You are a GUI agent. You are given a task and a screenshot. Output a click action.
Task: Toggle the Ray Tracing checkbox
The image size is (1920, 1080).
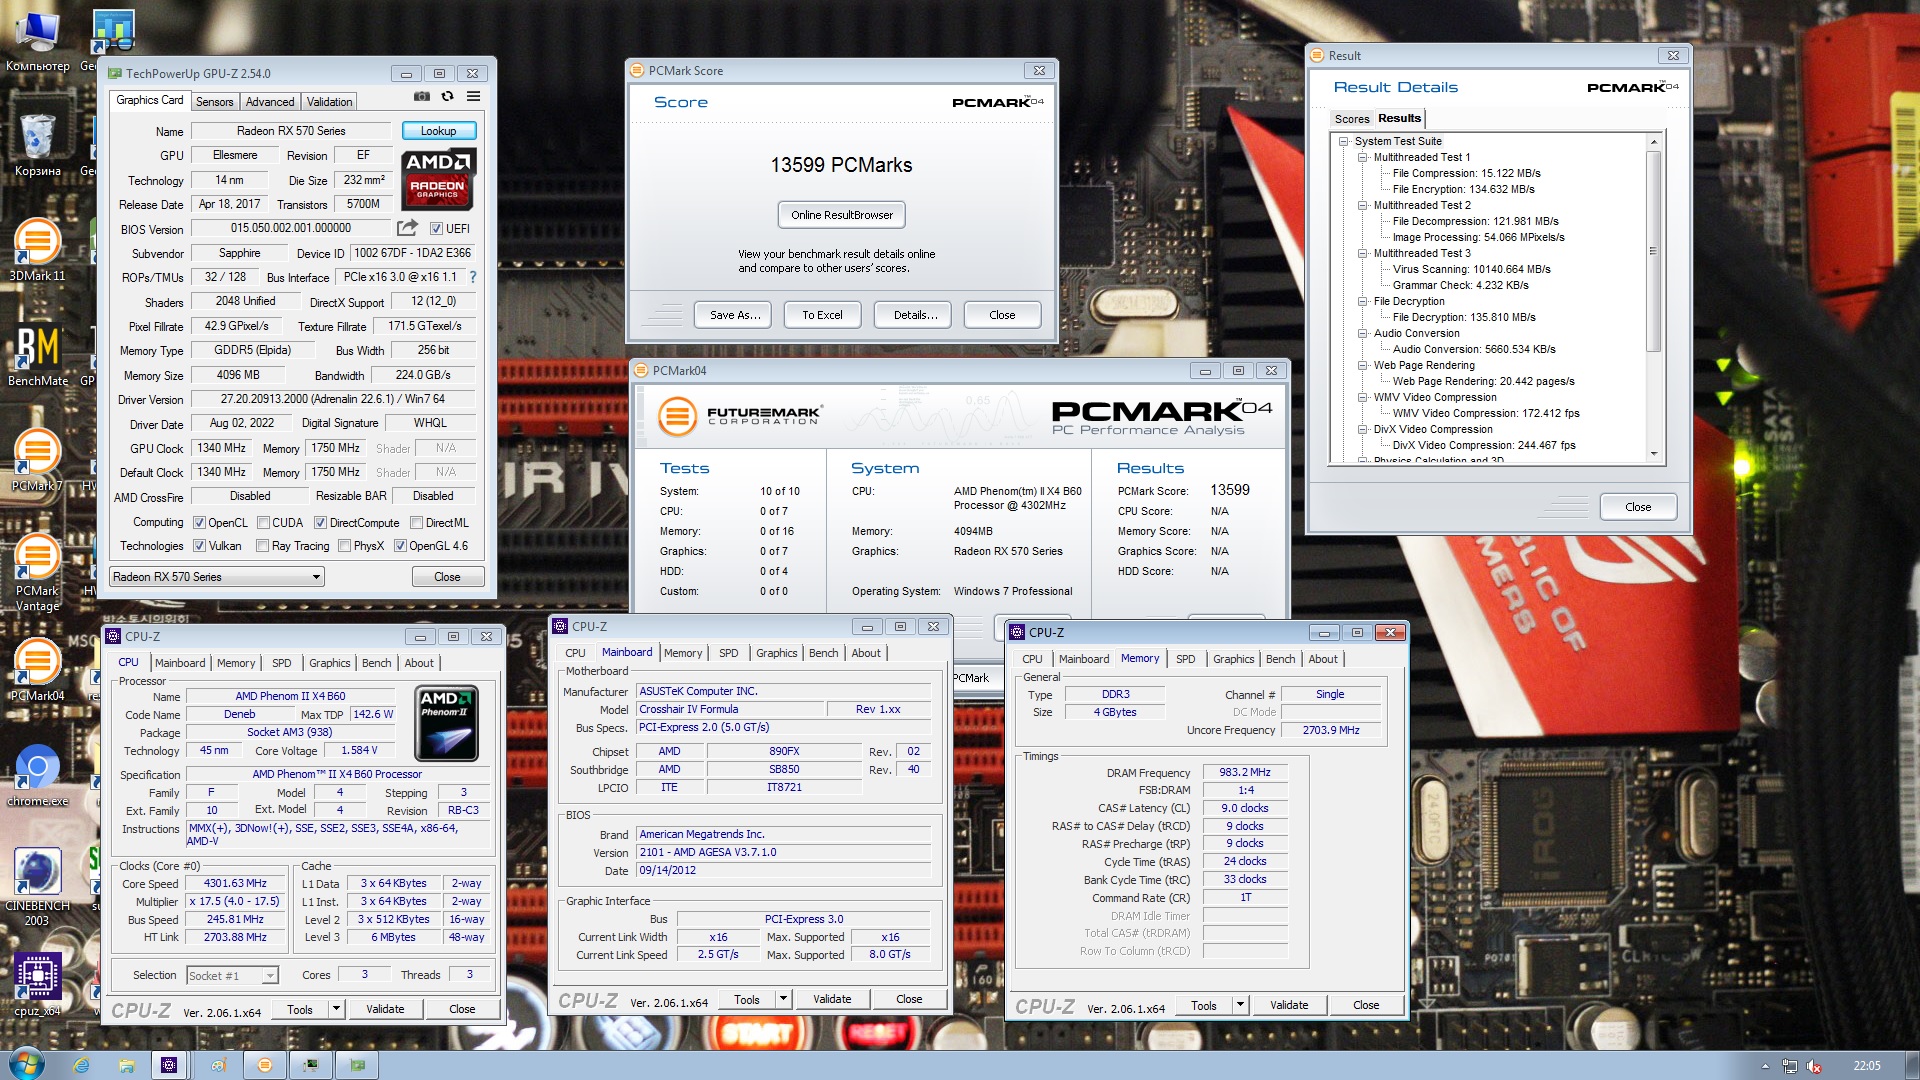click(x=262, y=546)
